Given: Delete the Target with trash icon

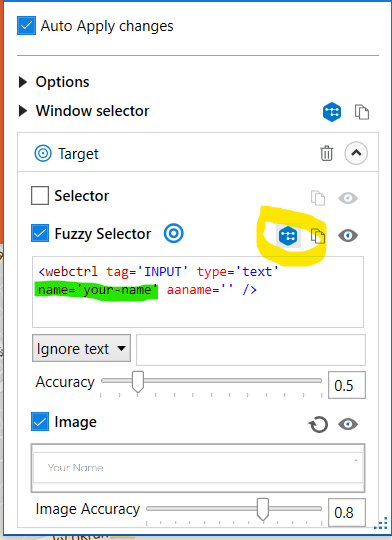Looking at the screenshot, I should click(x=327, y=153).
